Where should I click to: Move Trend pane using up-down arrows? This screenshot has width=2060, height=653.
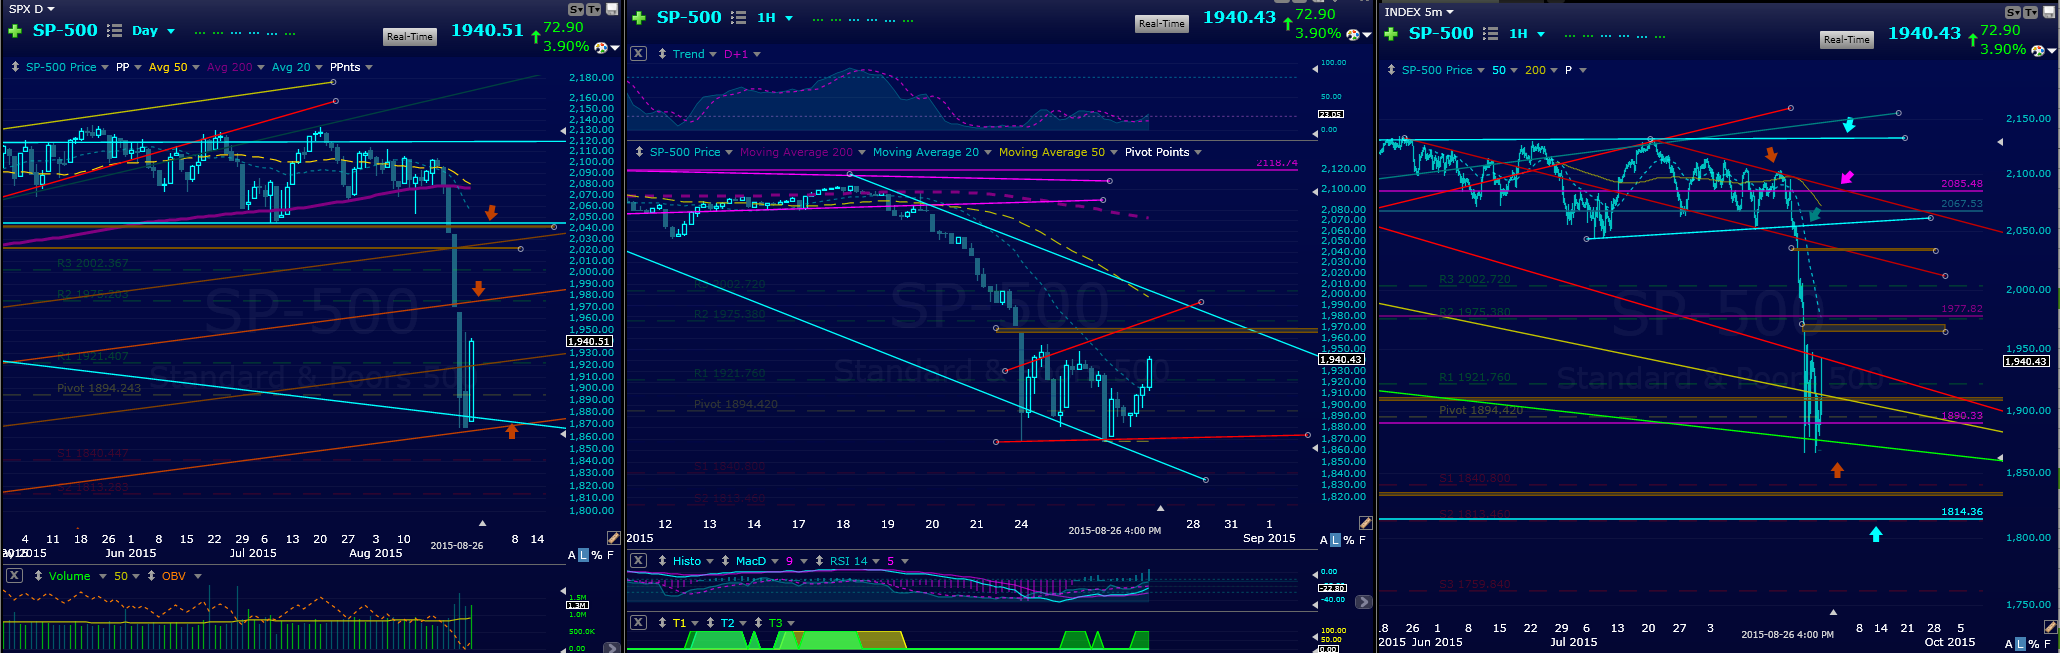point(662,54)
